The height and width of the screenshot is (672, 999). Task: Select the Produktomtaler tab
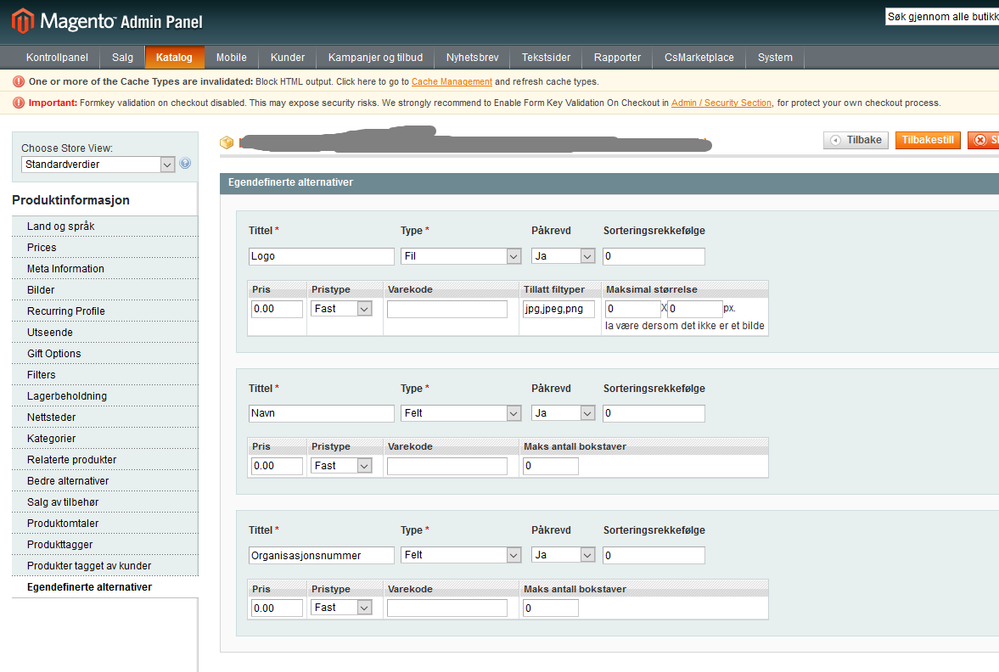(105, 524)
